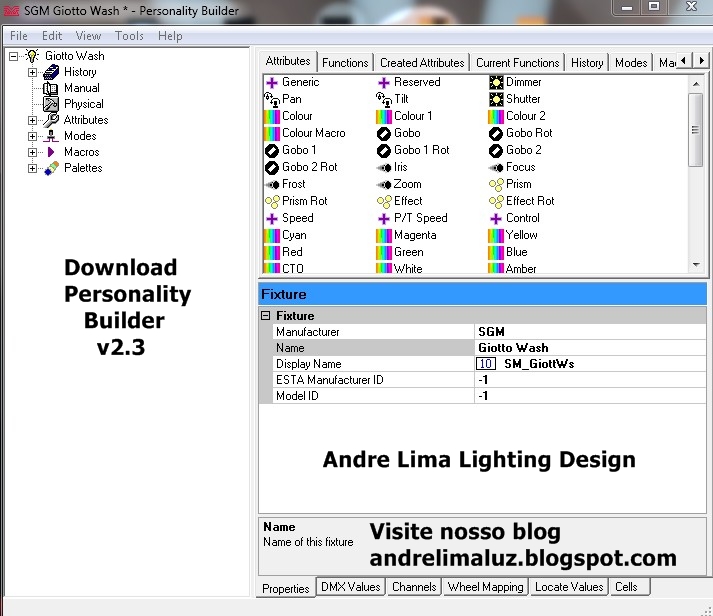Edit the Model ID value

click(x=590, y=396)
